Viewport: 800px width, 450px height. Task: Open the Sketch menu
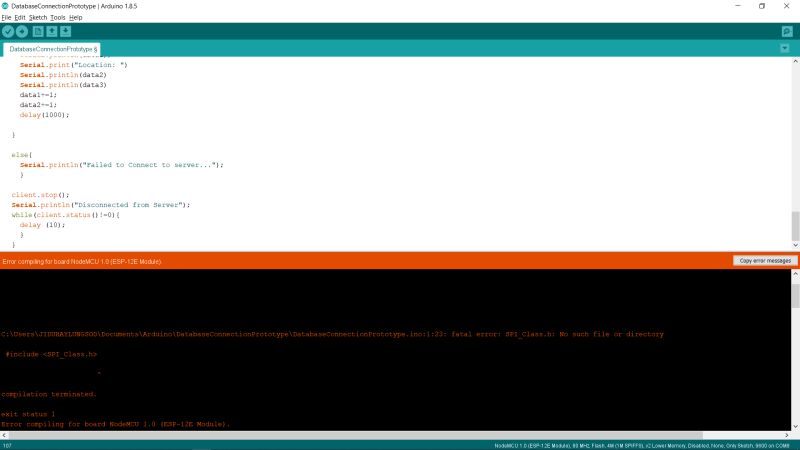pyautogui.click(x=38, y=17)
